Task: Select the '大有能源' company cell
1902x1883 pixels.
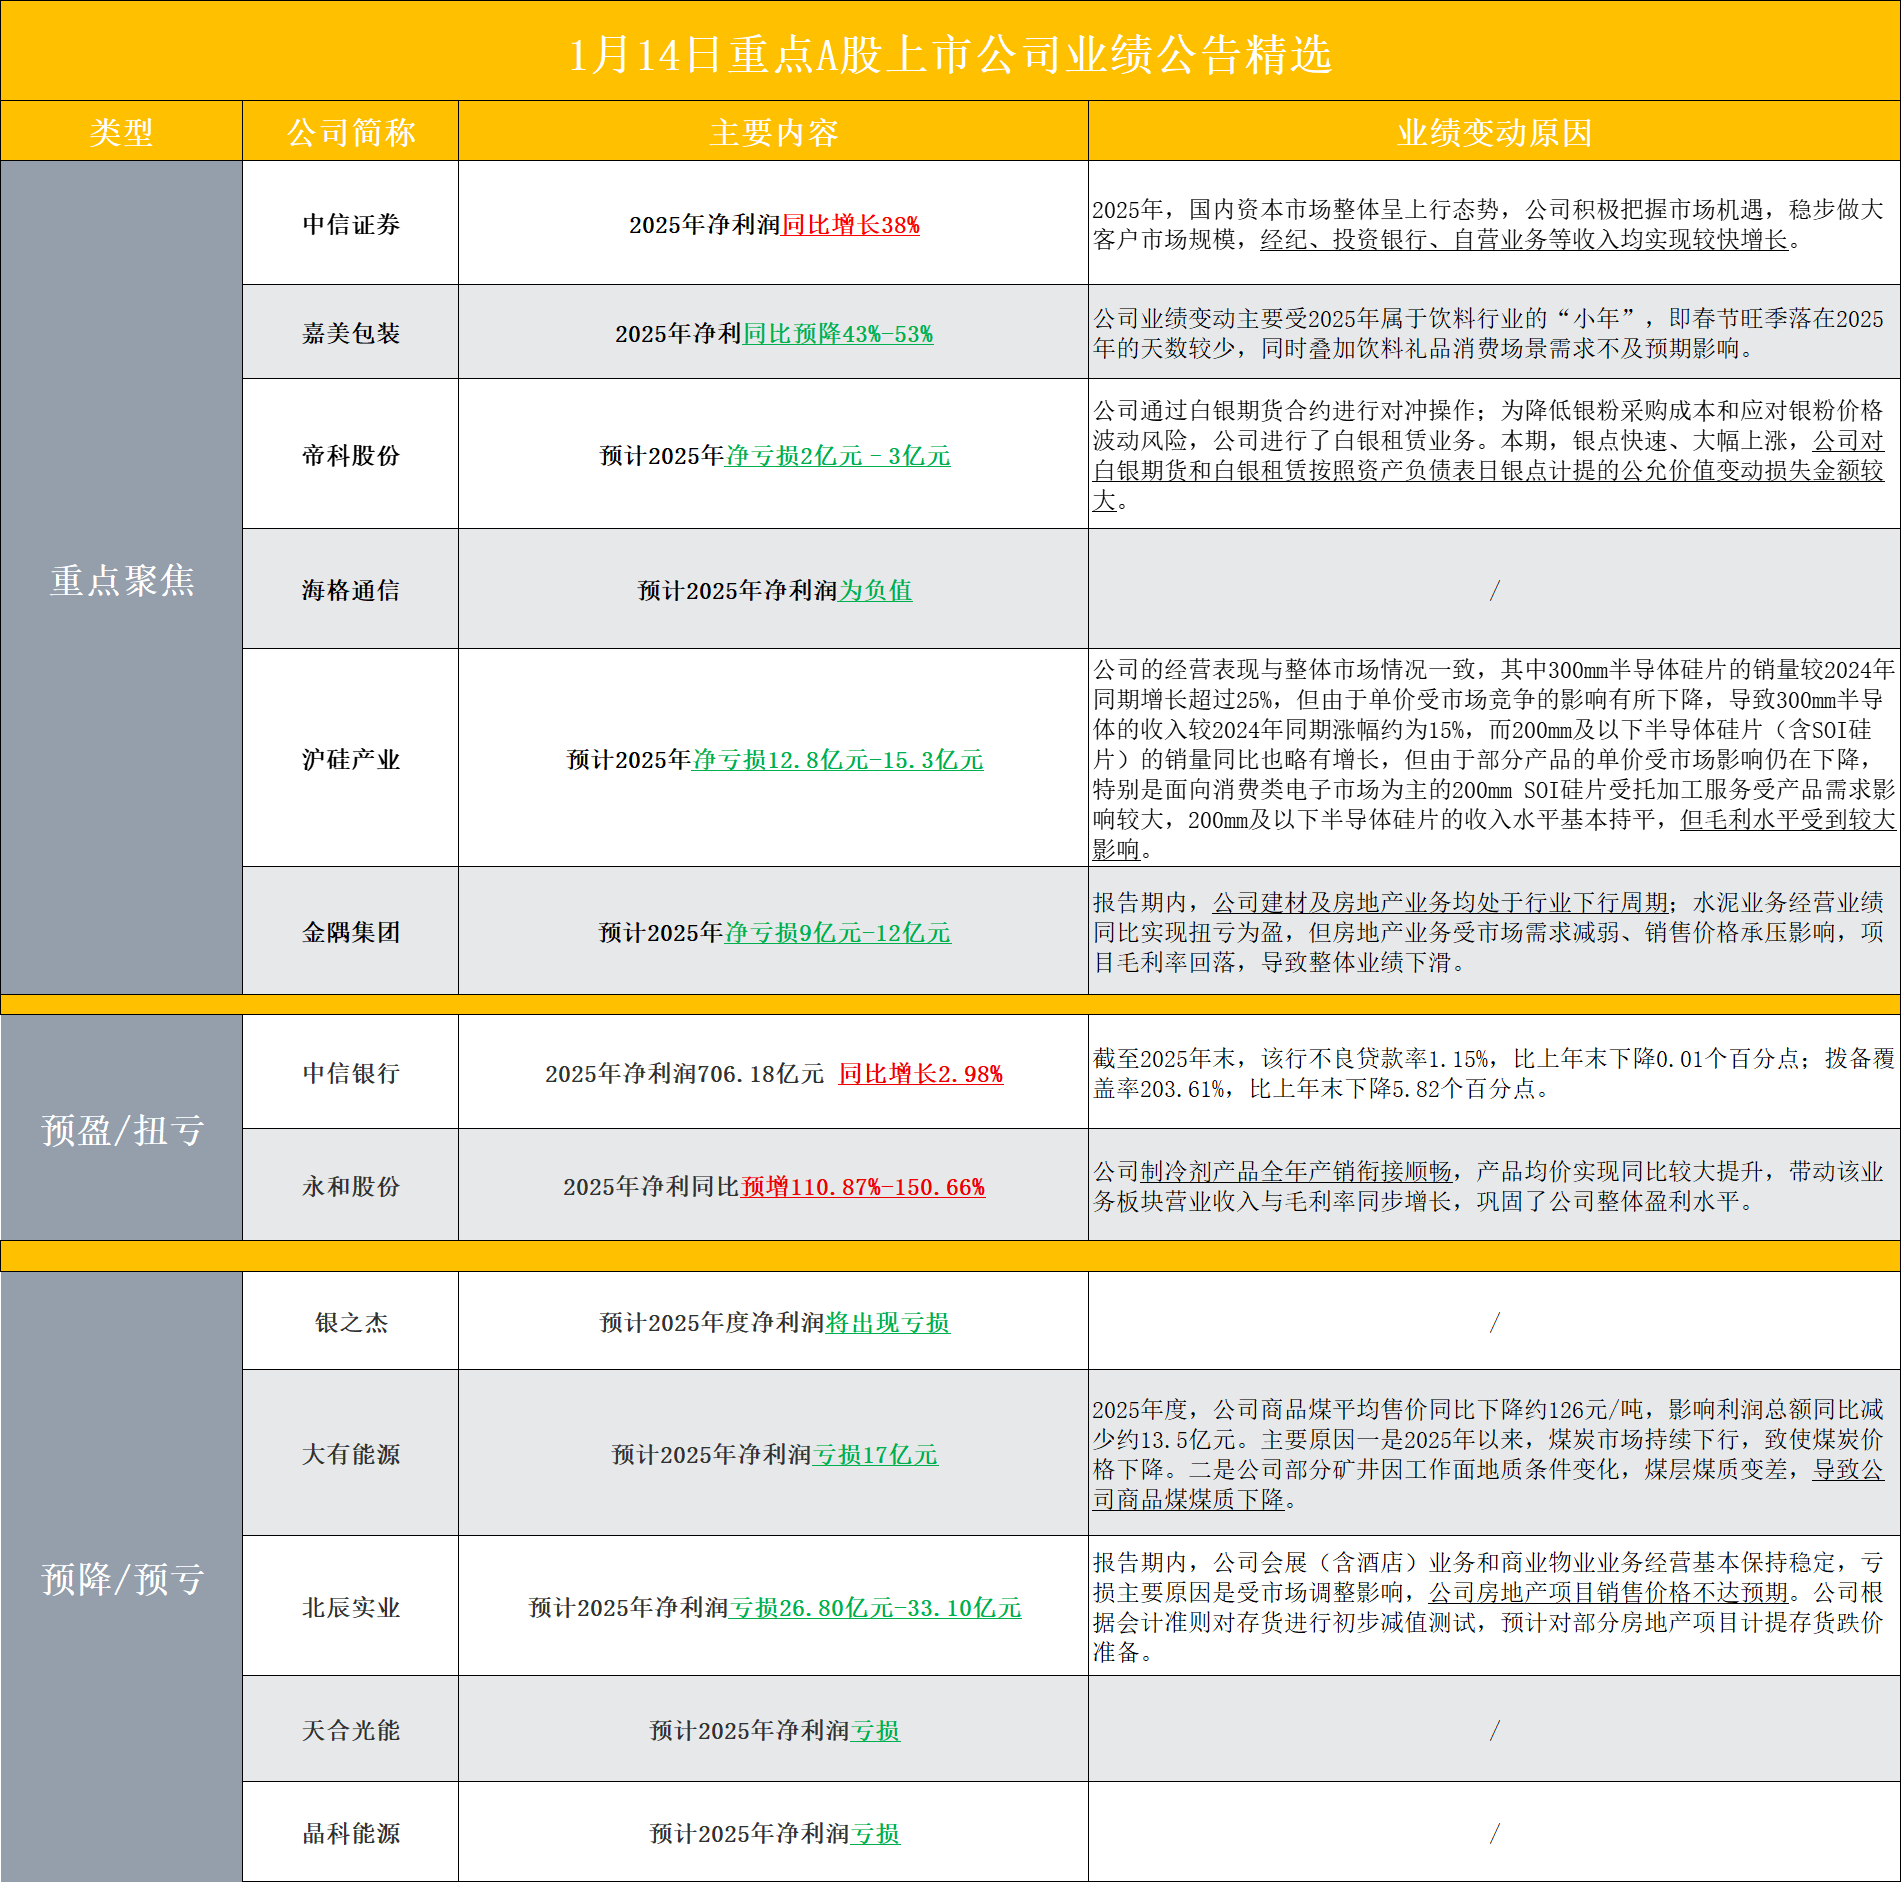Action: [x=350, y=1454]
